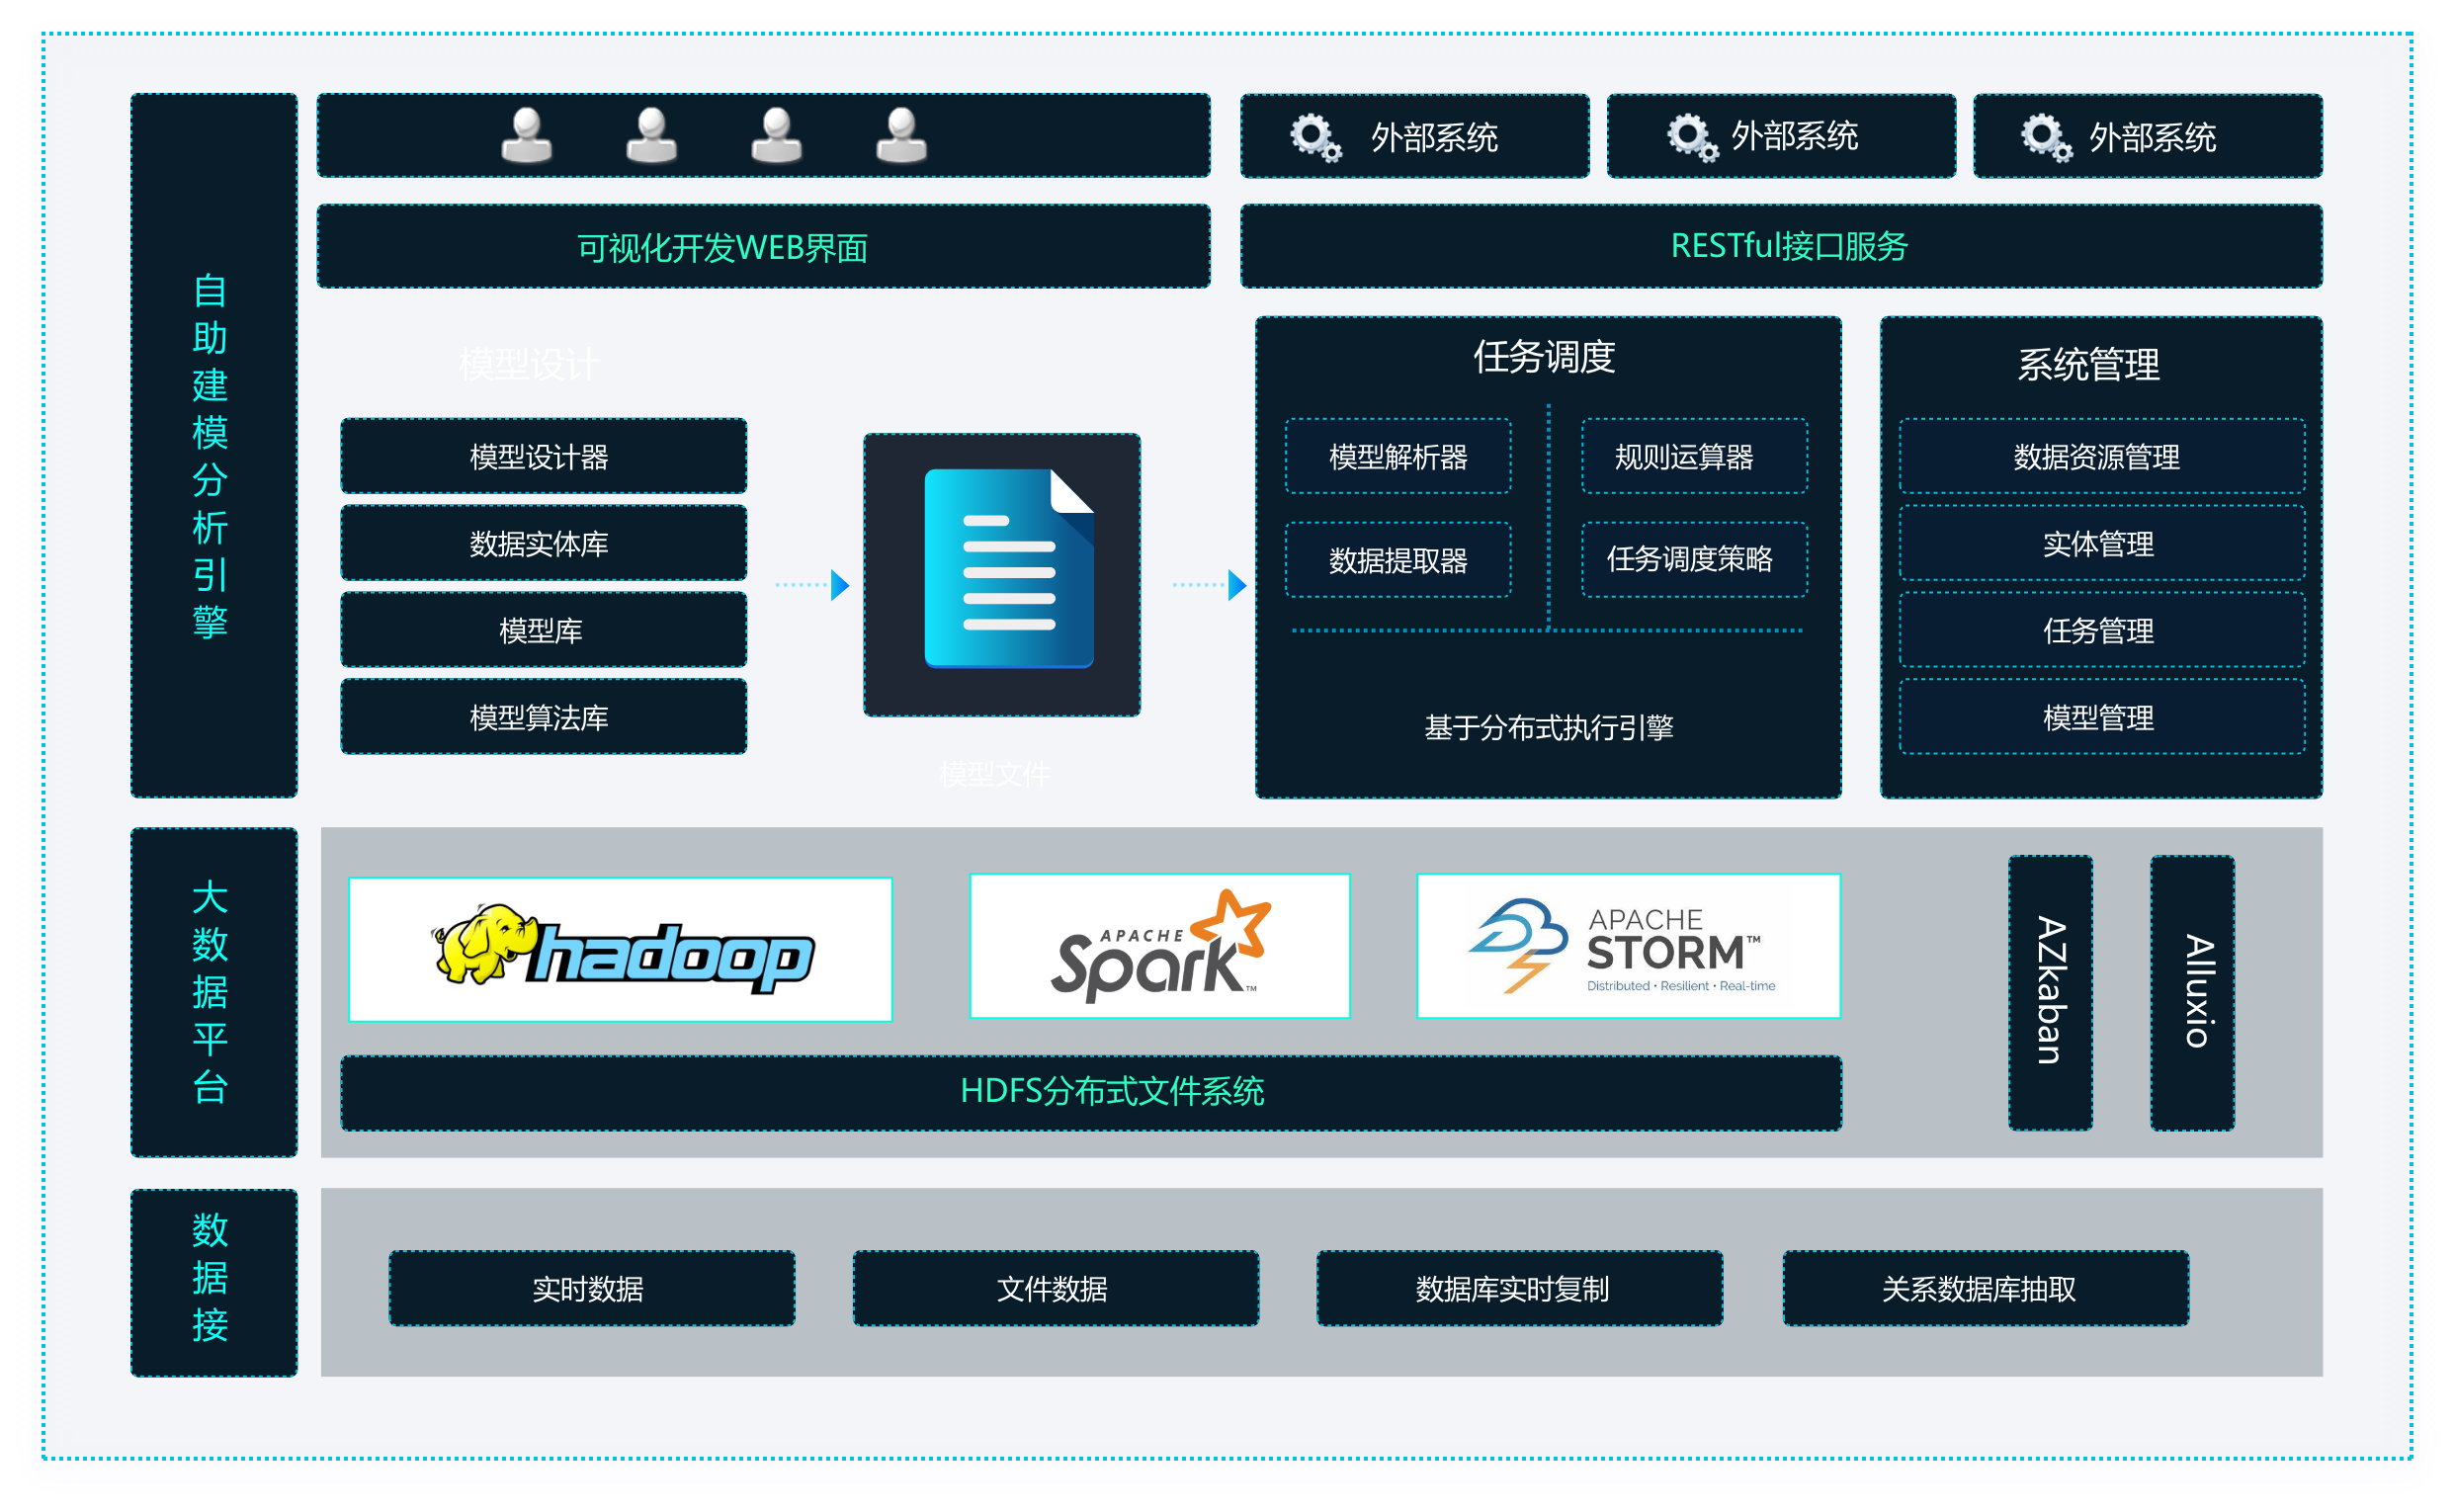Viewport: 2455px width, 1512px height.
Task: Click the Apache Spark logo
Action: pyautogui.click(x=1160, y=946)
